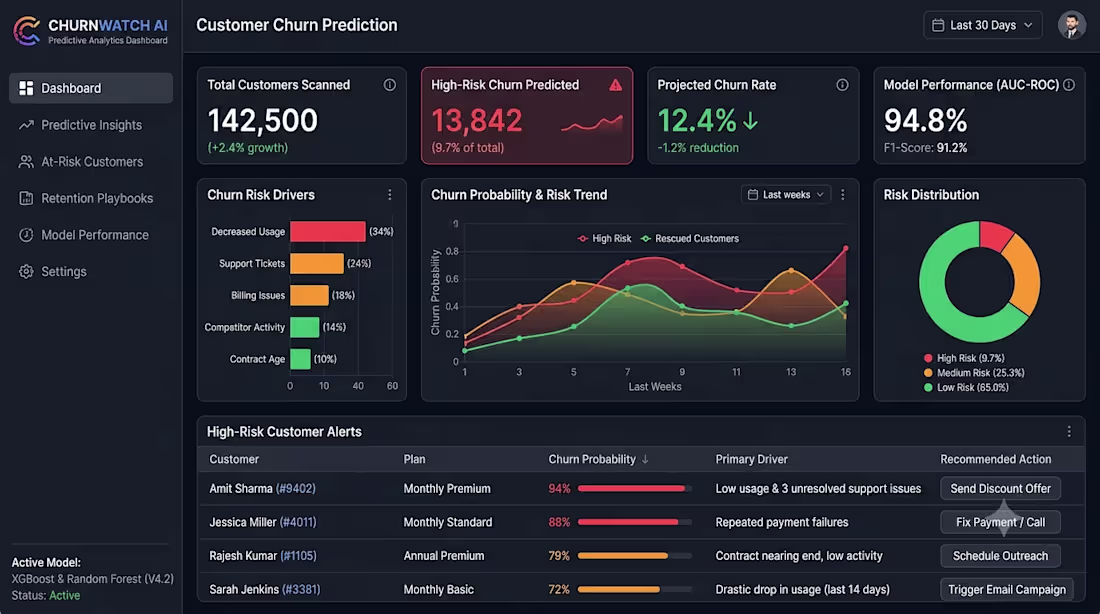
Task: Open Settings from sidebar
Action: 91,272
